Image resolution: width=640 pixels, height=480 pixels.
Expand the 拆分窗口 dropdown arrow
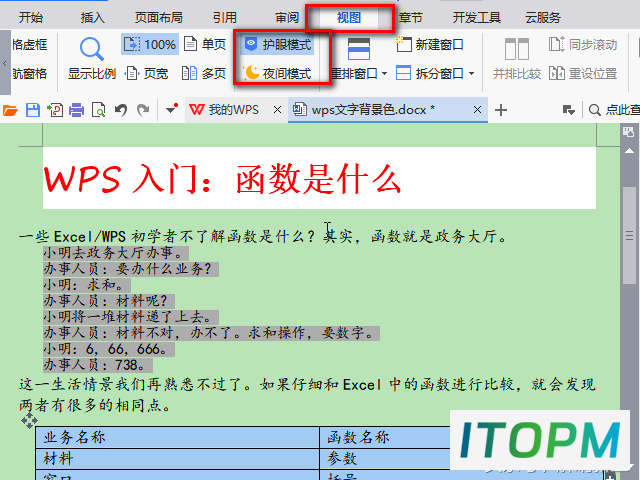(471, 74)
